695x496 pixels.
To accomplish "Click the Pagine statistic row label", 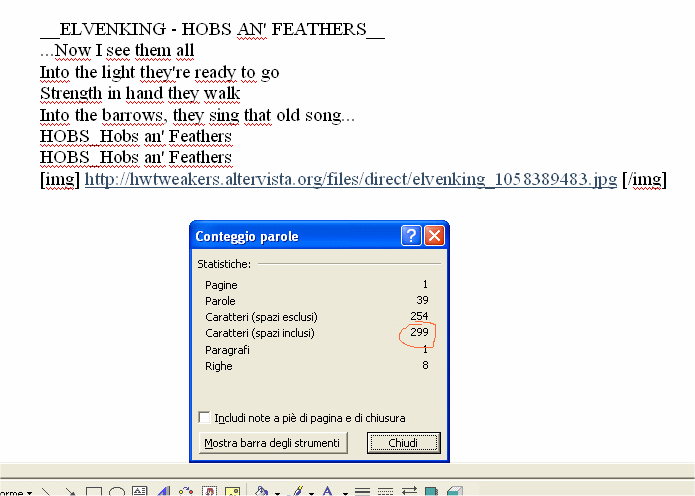I will (221, 285).
